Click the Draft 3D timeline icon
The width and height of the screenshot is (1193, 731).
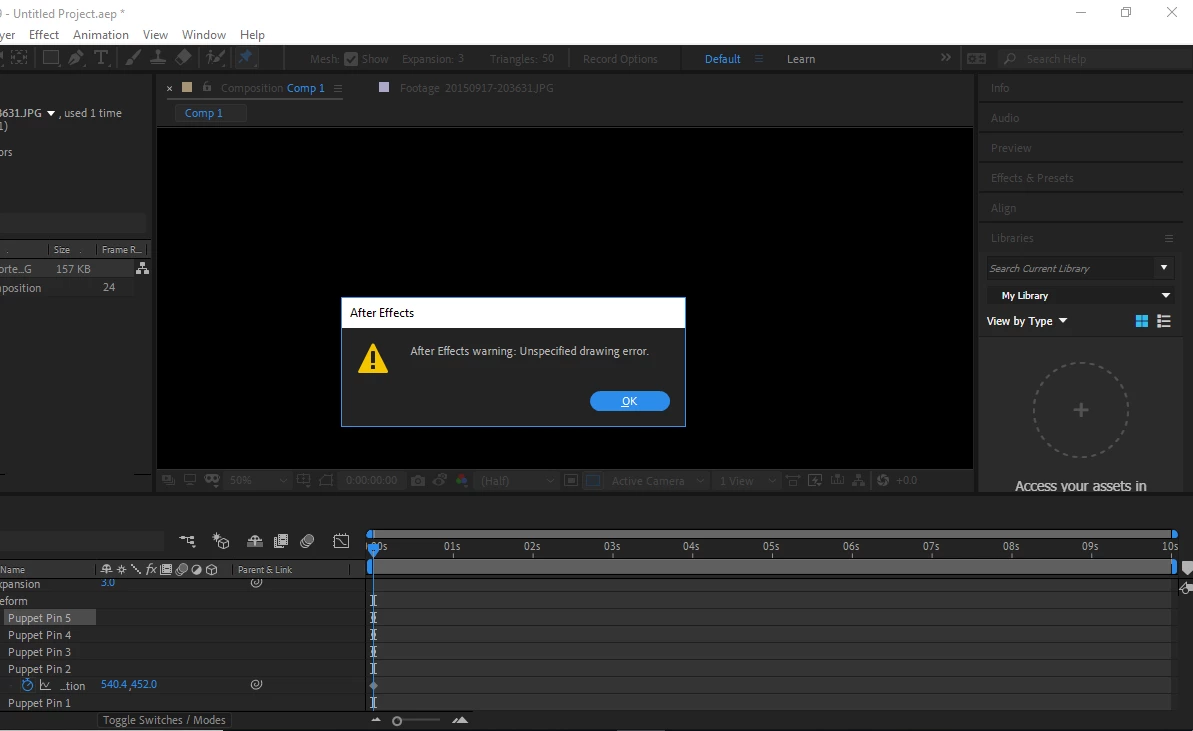[x=221, y=541]
